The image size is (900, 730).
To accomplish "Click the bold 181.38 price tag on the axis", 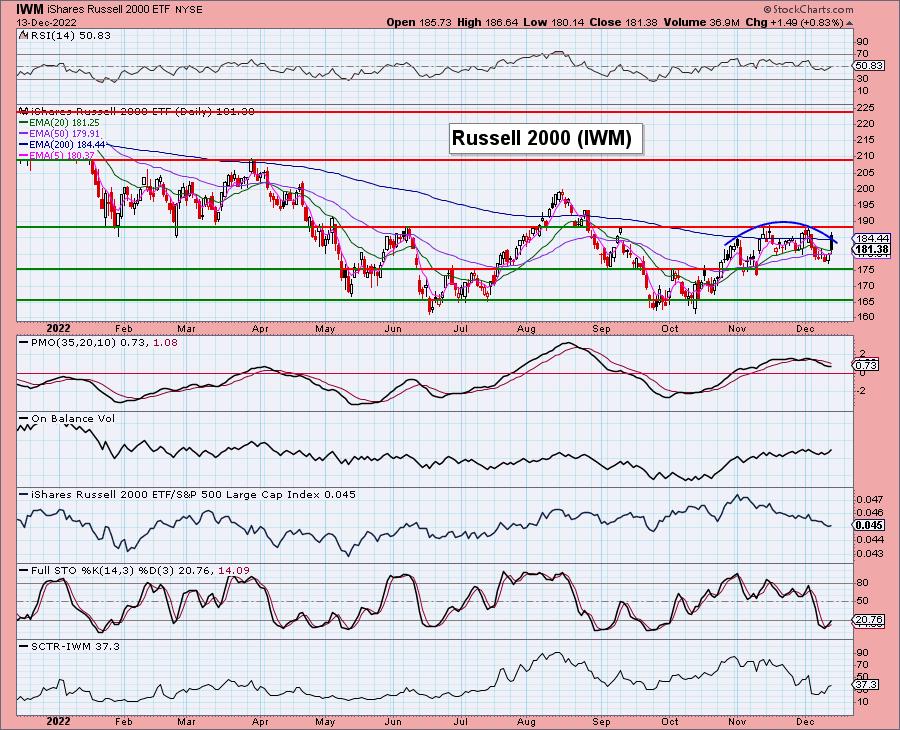I will click(x=871, y=250).
